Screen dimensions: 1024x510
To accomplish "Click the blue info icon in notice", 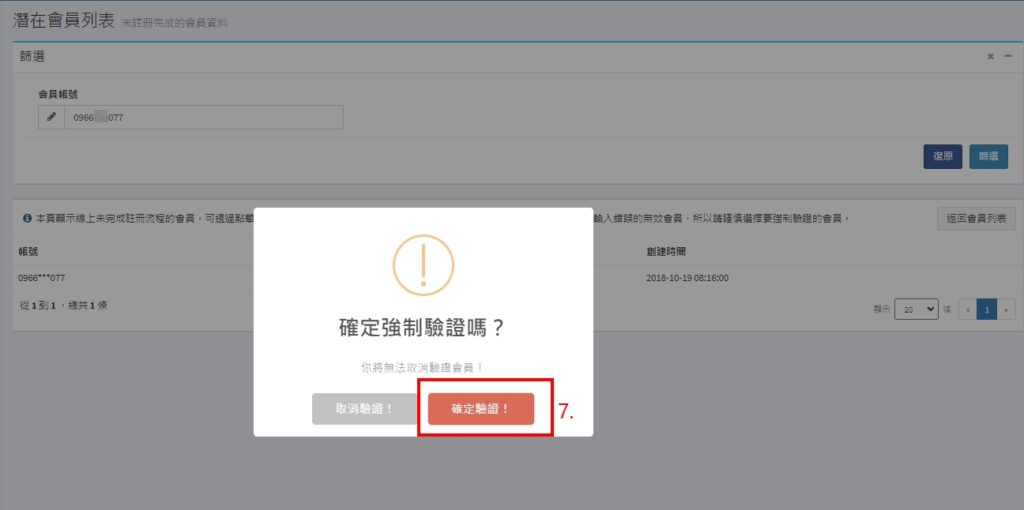I will 26,218.
